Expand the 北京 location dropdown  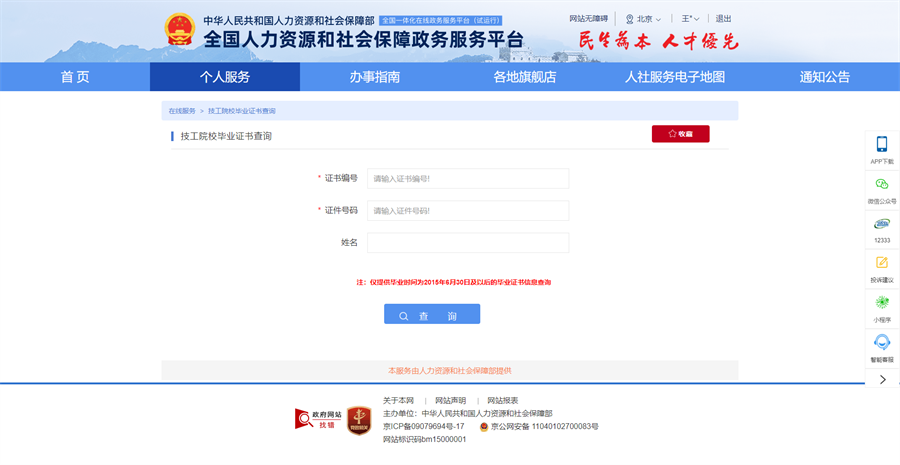(x=643, y=19)
